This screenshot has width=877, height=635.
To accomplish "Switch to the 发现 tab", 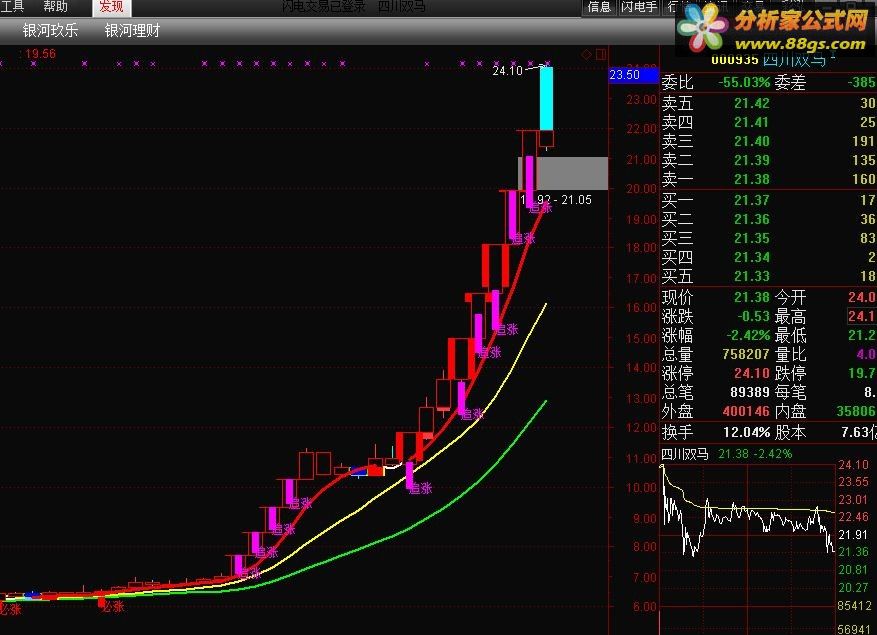I will 111,7.
